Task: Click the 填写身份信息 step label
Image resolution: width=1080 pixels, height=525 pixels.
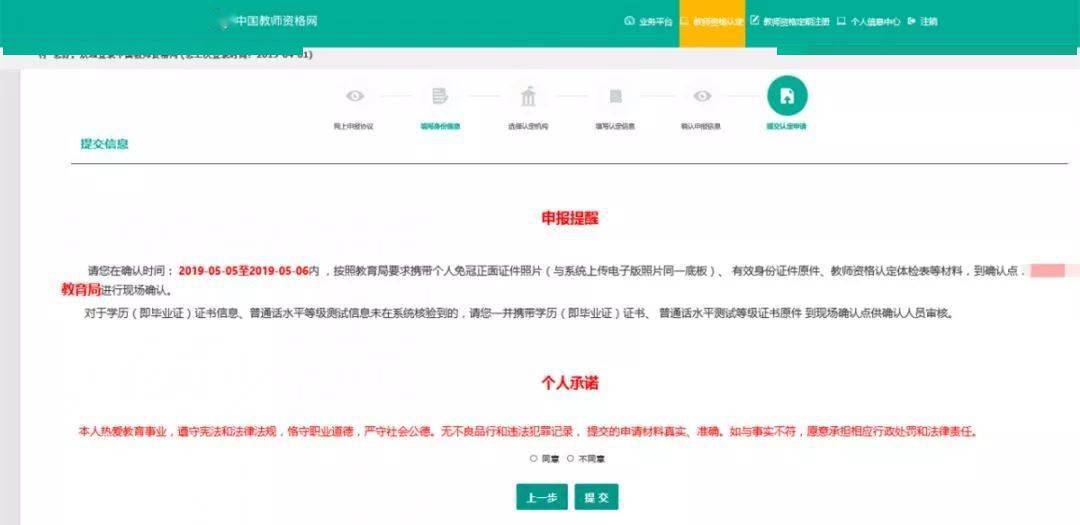Action: point(441,127)
